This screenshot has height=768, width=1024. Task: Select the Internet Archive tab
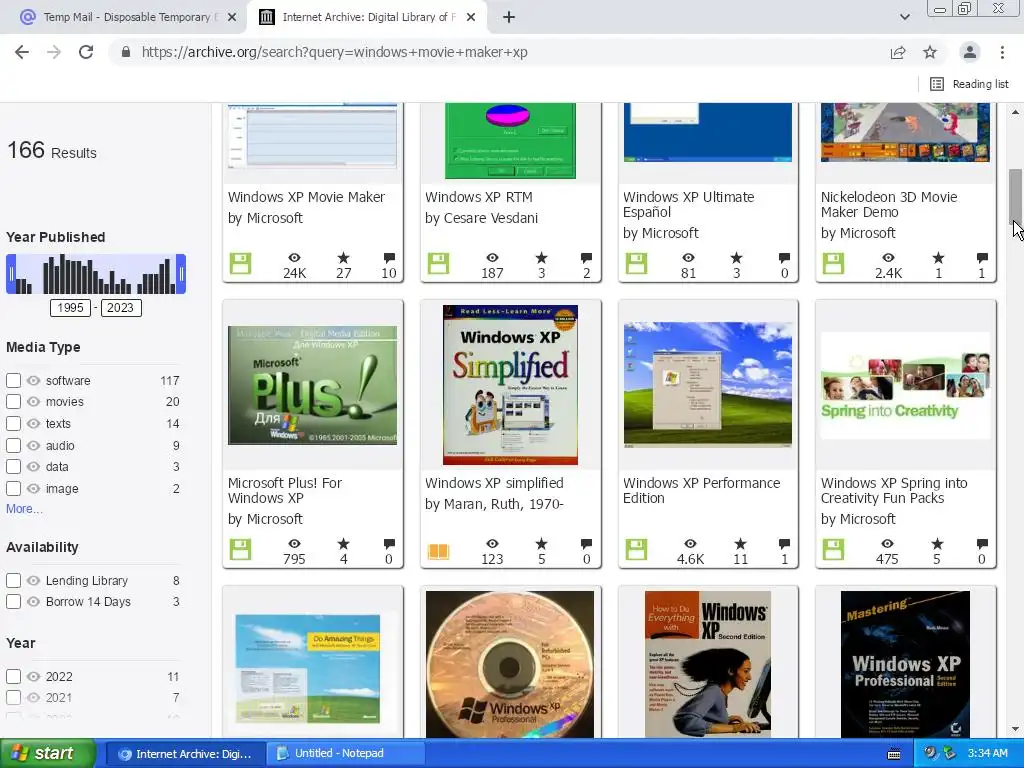[x=366, y=17]
